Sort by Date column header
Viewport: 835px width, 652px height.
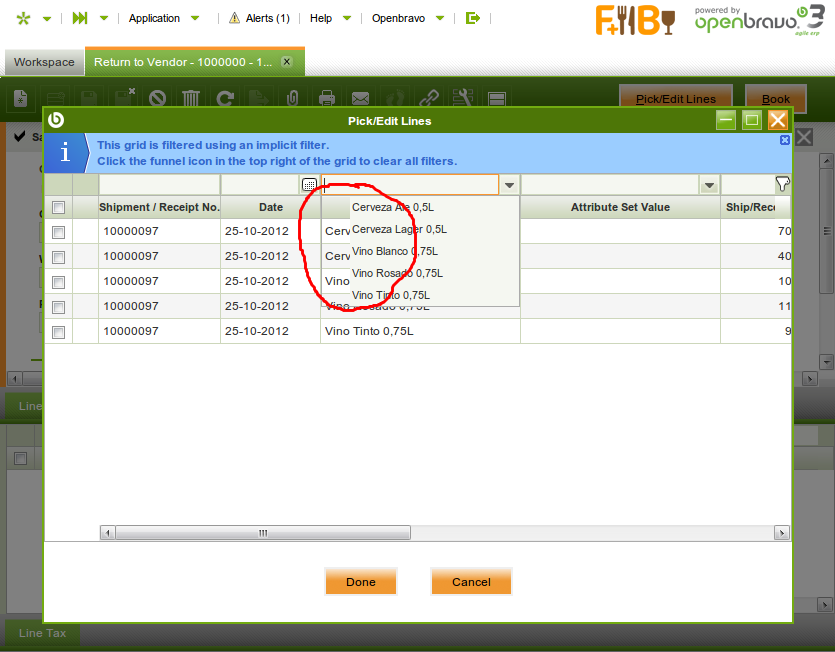coord(271,207)
